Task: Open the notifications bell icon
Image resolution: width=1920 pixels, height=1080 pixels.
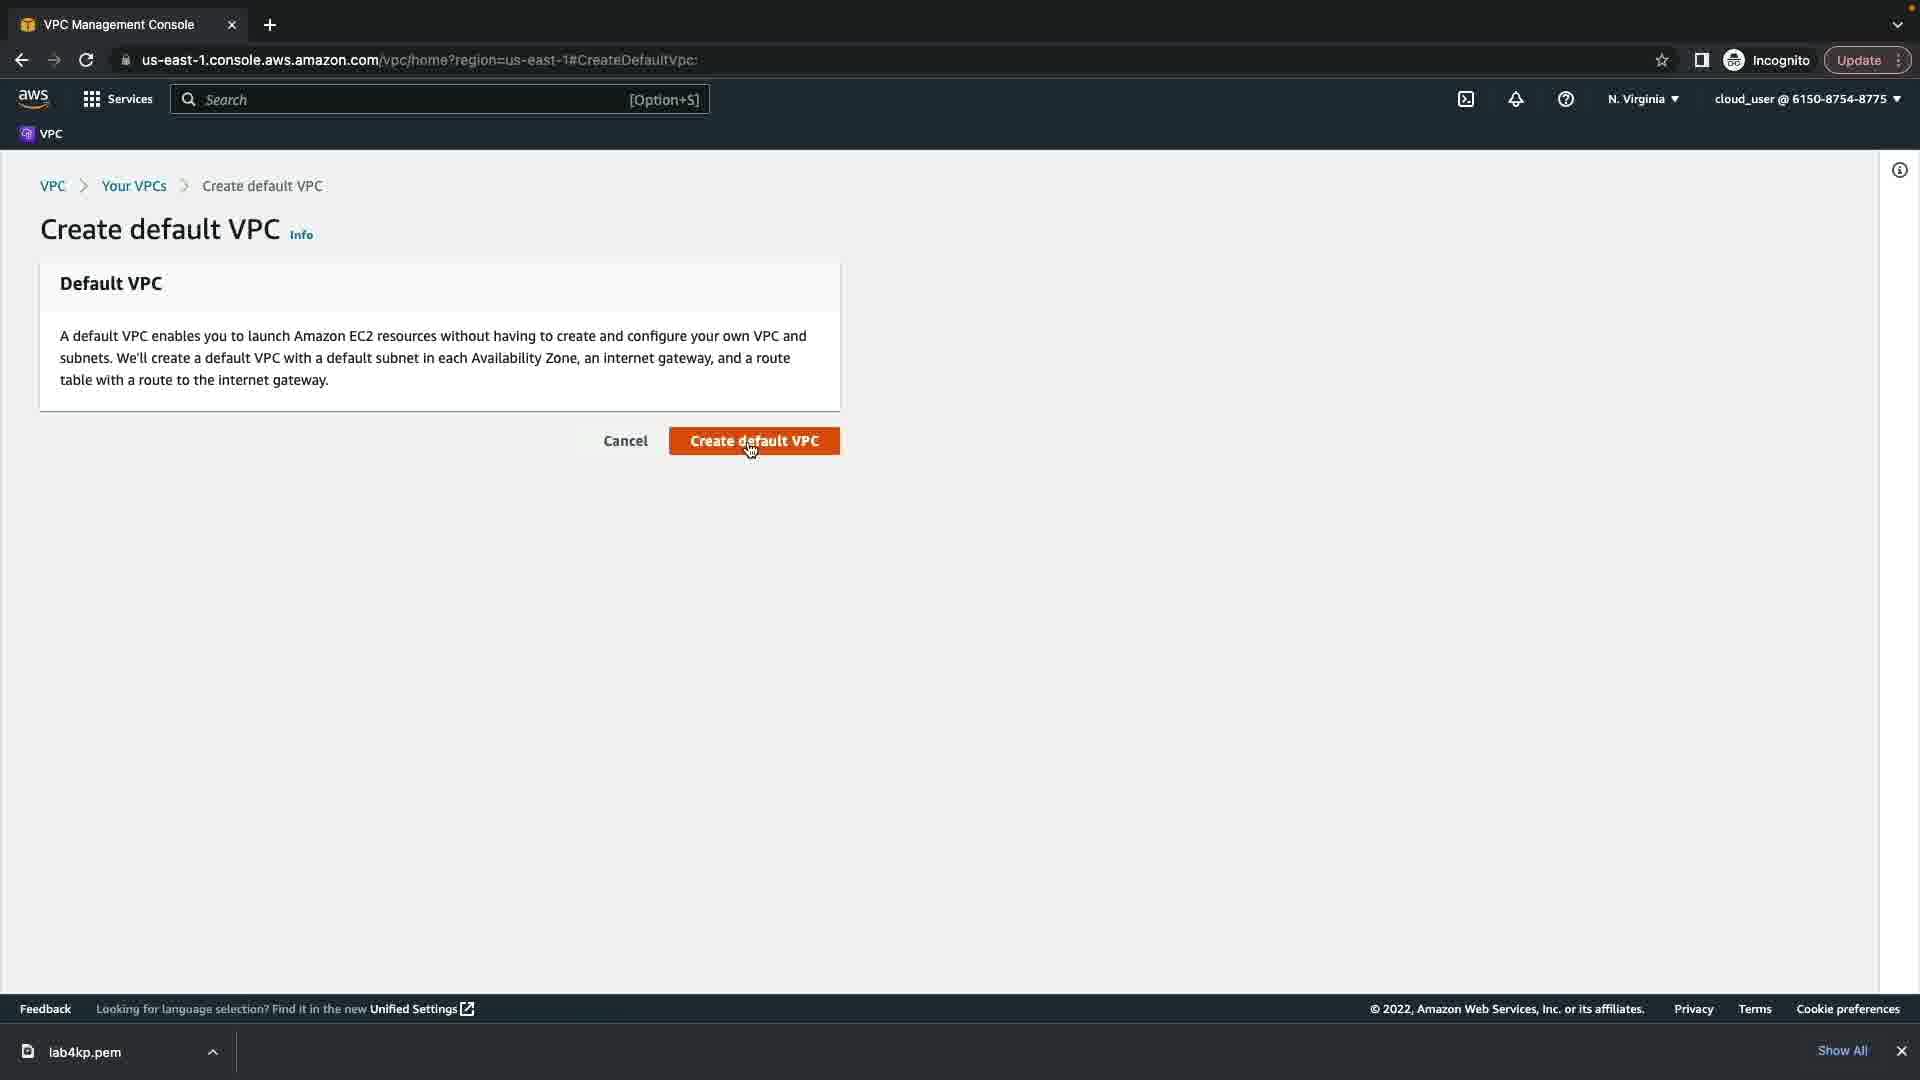Action: (x=1516, y=99)
